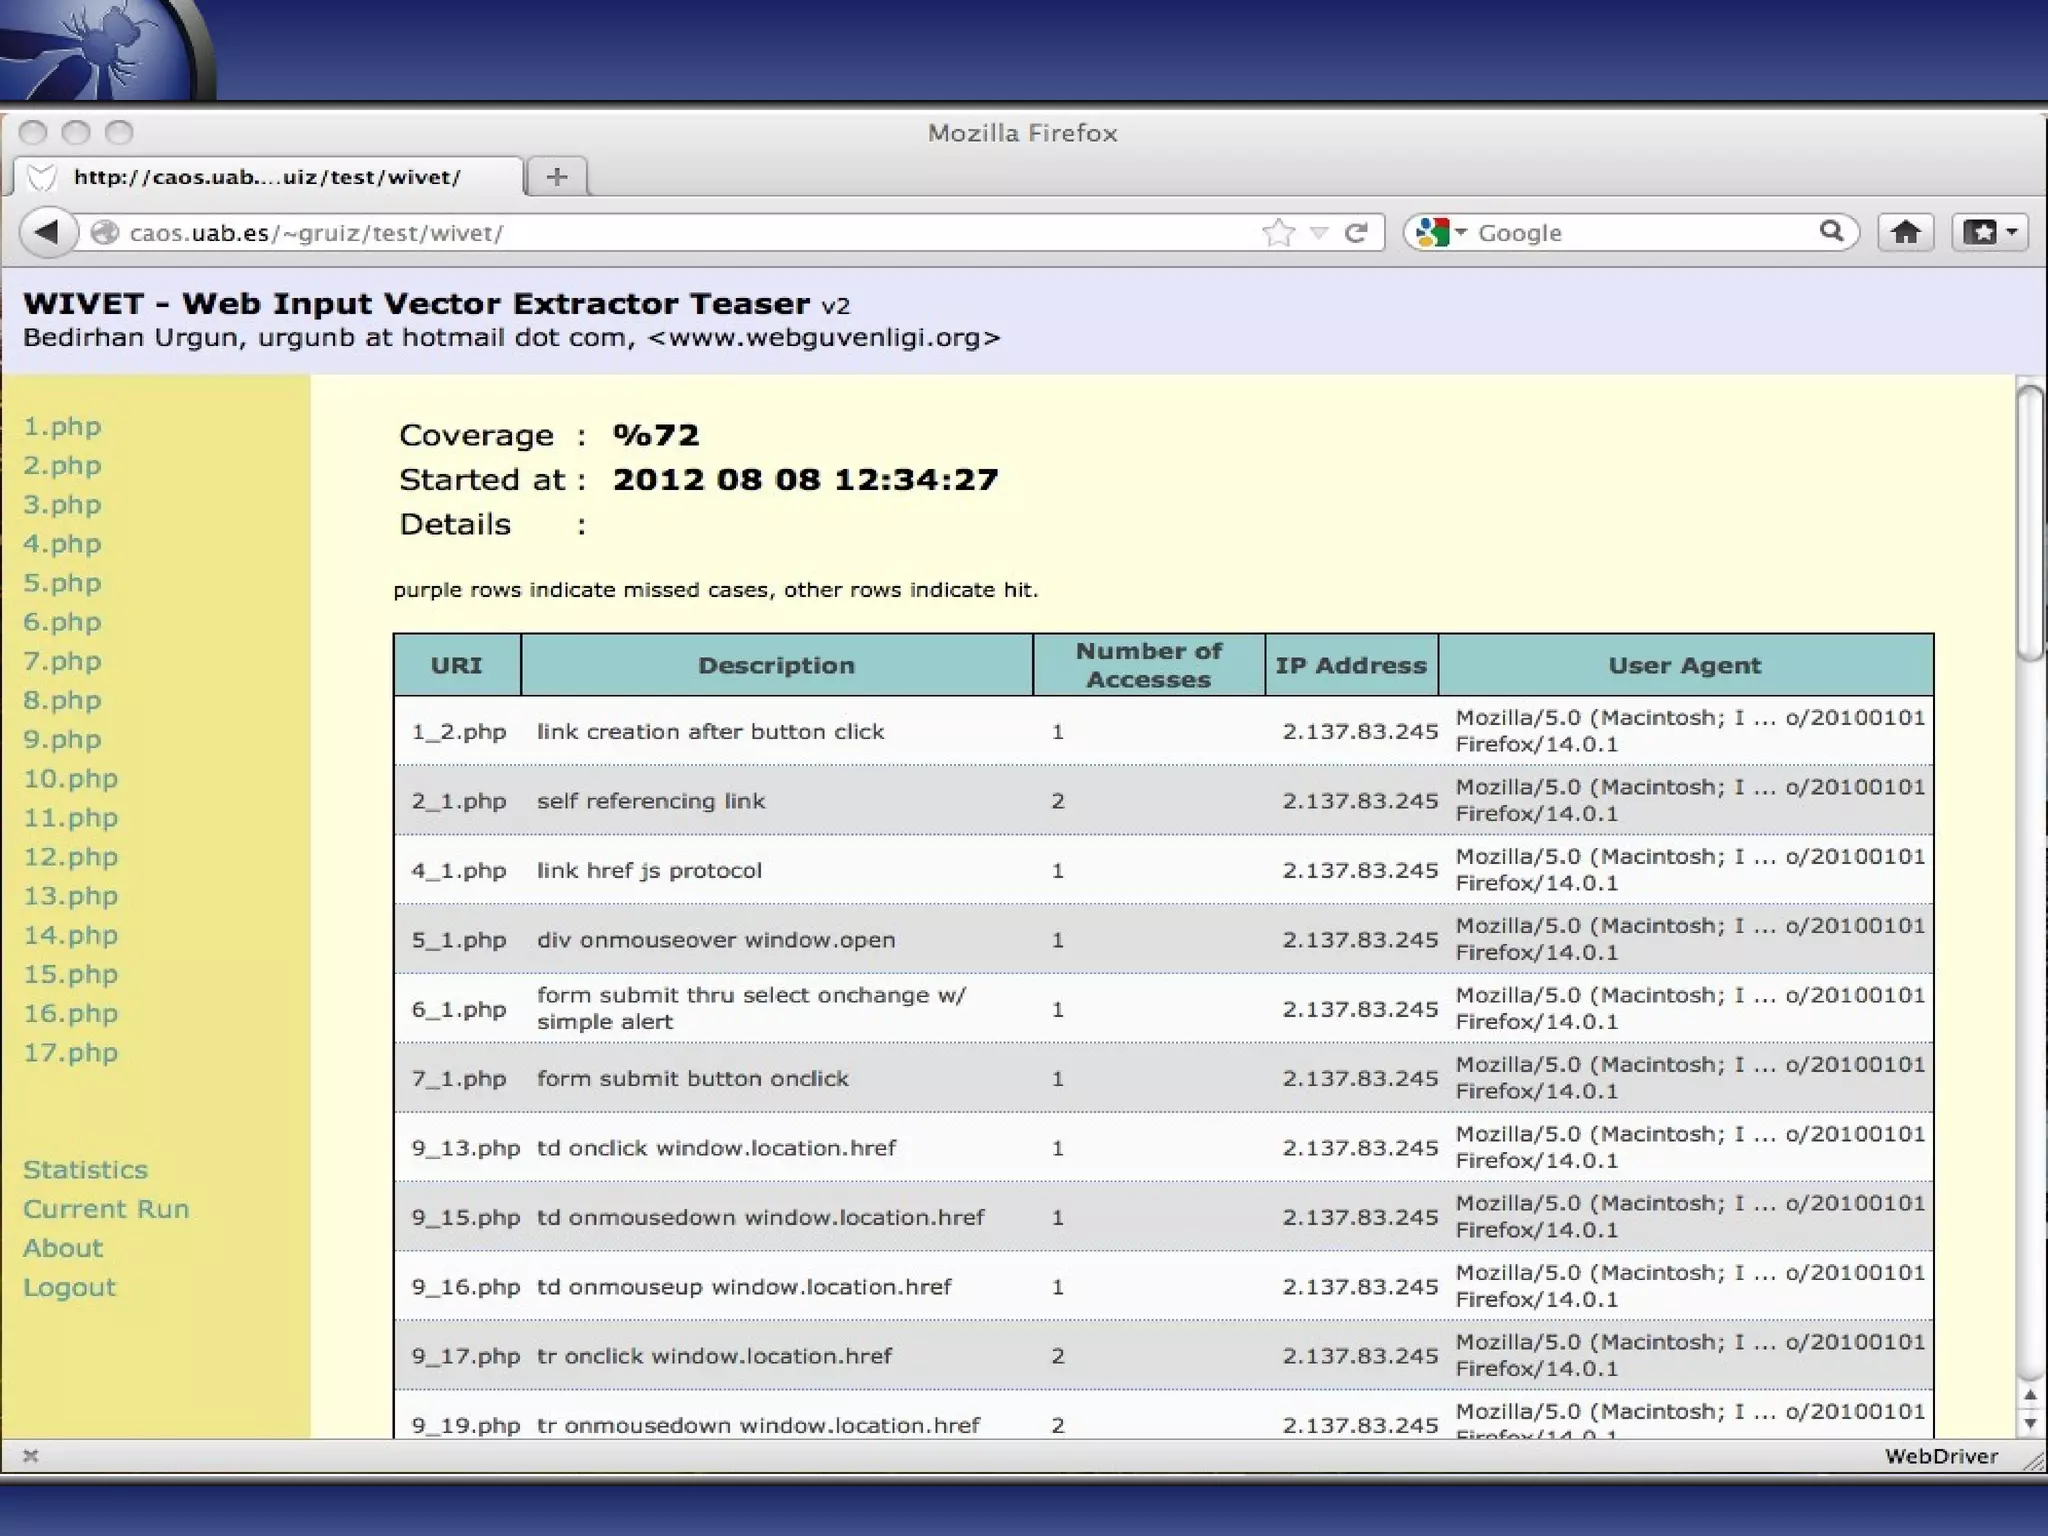Open the bookmarks toolbar button
This screenshot has width=2048, height=1536.
(1980, 232)
